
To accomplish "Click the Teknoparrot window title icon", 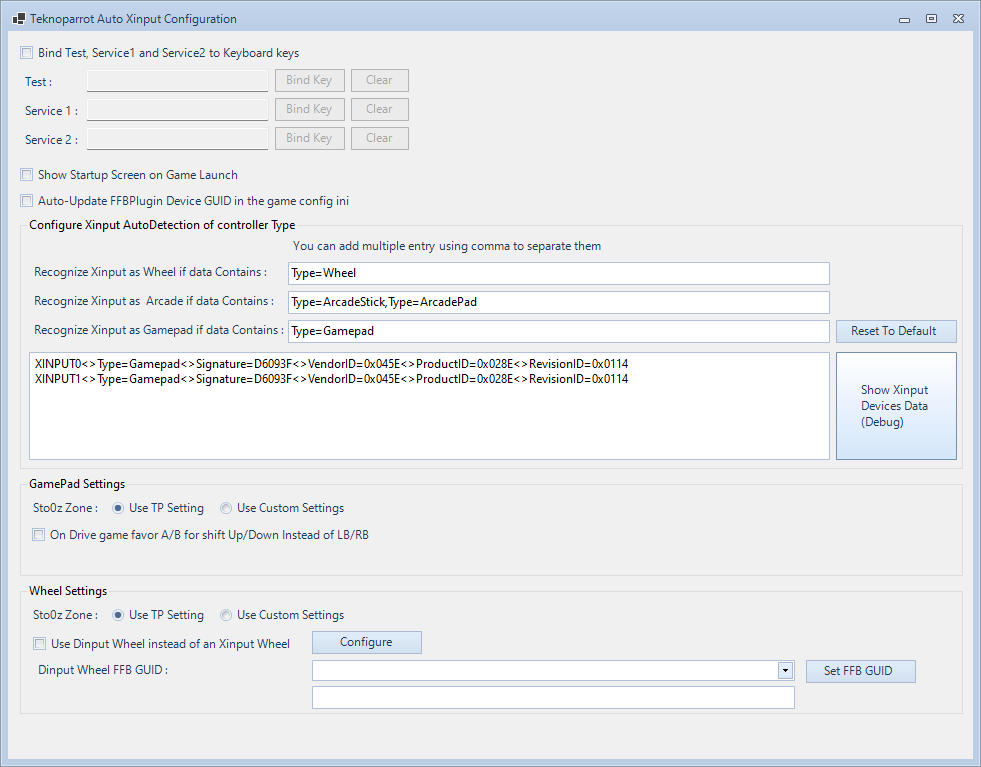I will 19,19.
